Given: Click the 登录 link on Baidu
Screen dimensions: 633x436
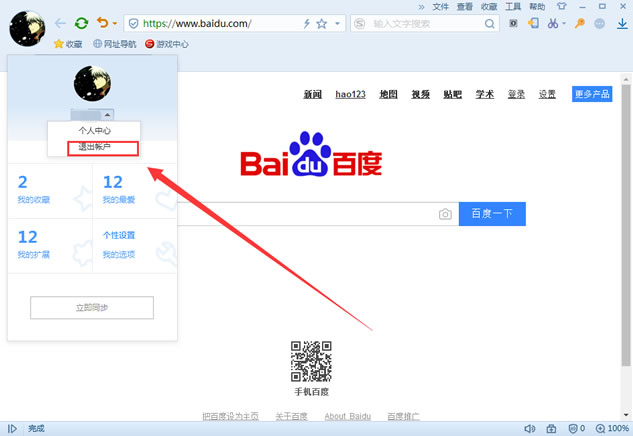Looking at the screenshot, I should [516, 94].
